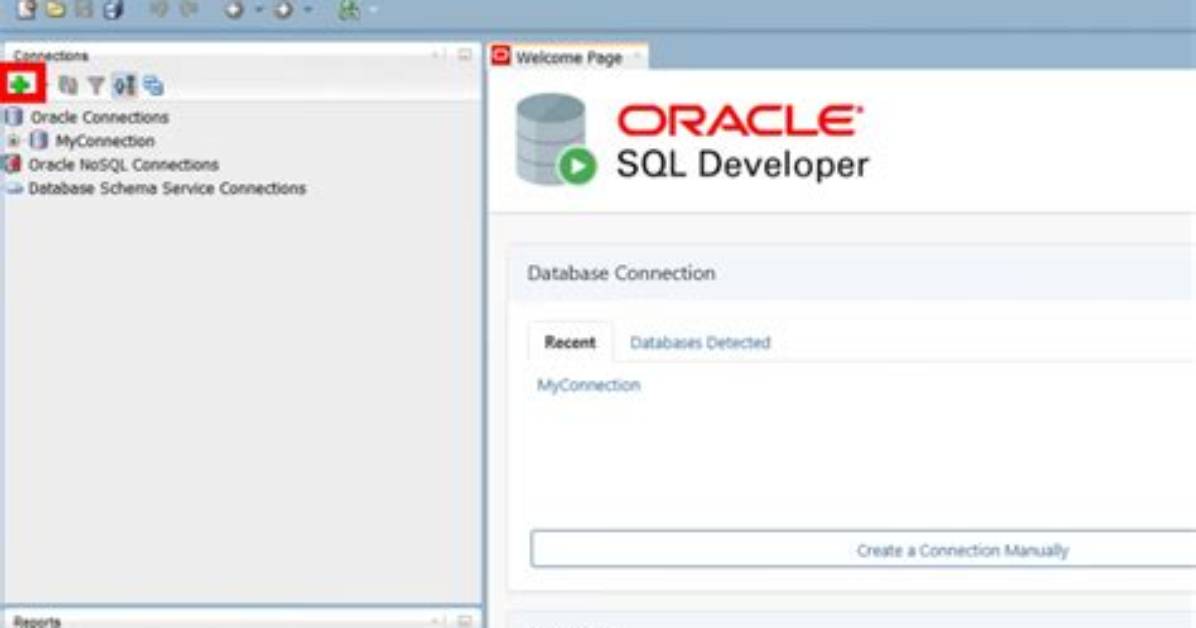This screenshot has height=628, width=1196.
Task: Switch to the Welcome Page tab
Action: pyautogui.click(x=569, y=57)
